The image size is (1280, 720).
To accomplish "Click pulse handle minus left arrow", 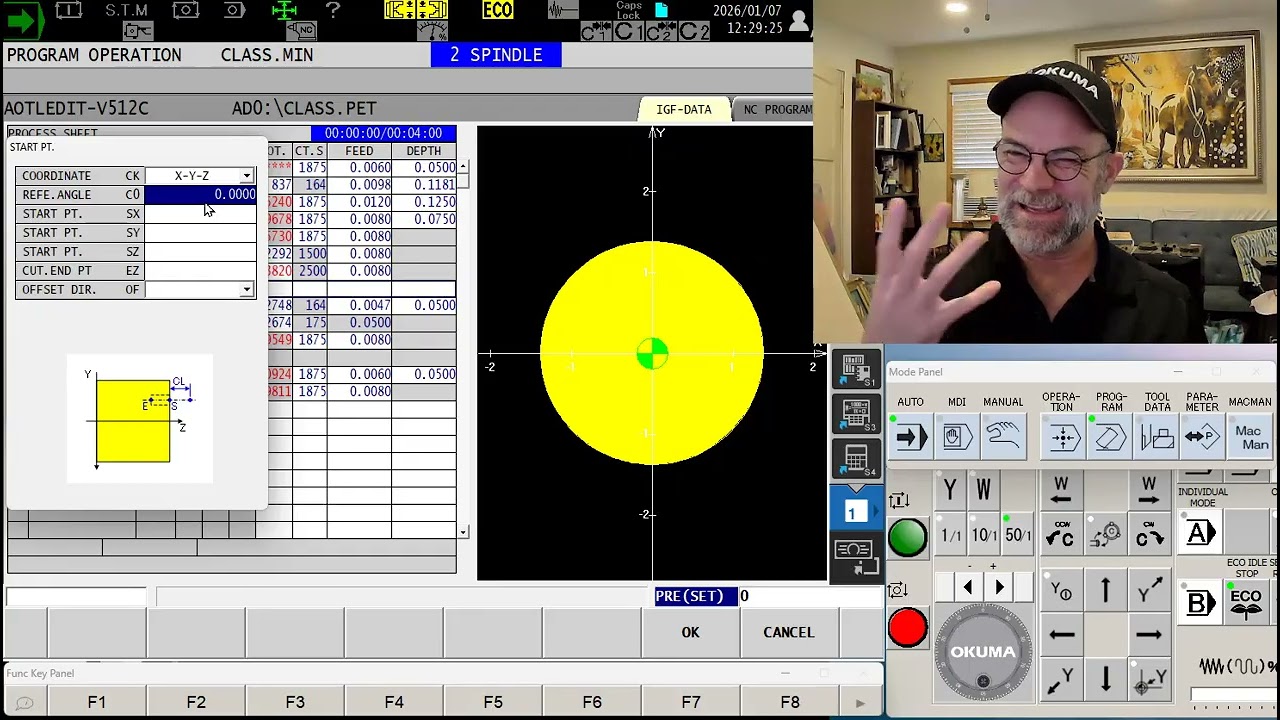I will click(x=967, y=588).
